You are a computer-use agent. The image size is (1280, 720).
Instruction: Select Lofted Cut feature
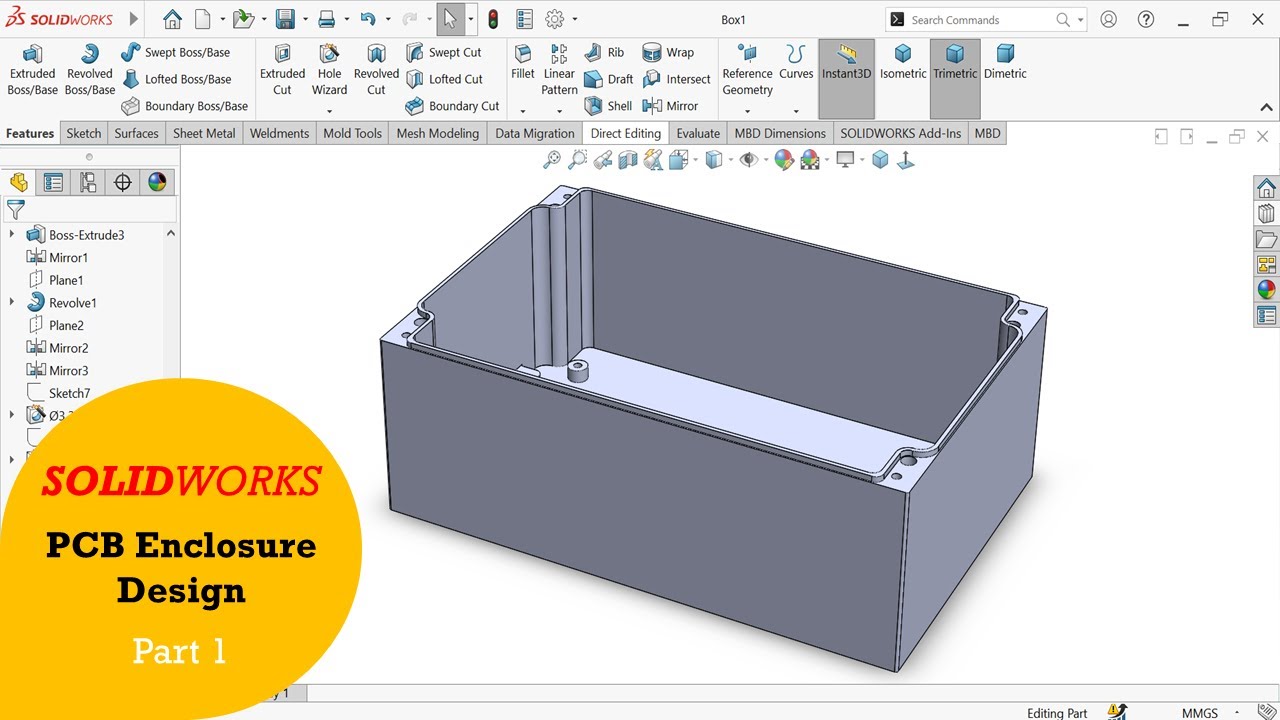[444, 79]
